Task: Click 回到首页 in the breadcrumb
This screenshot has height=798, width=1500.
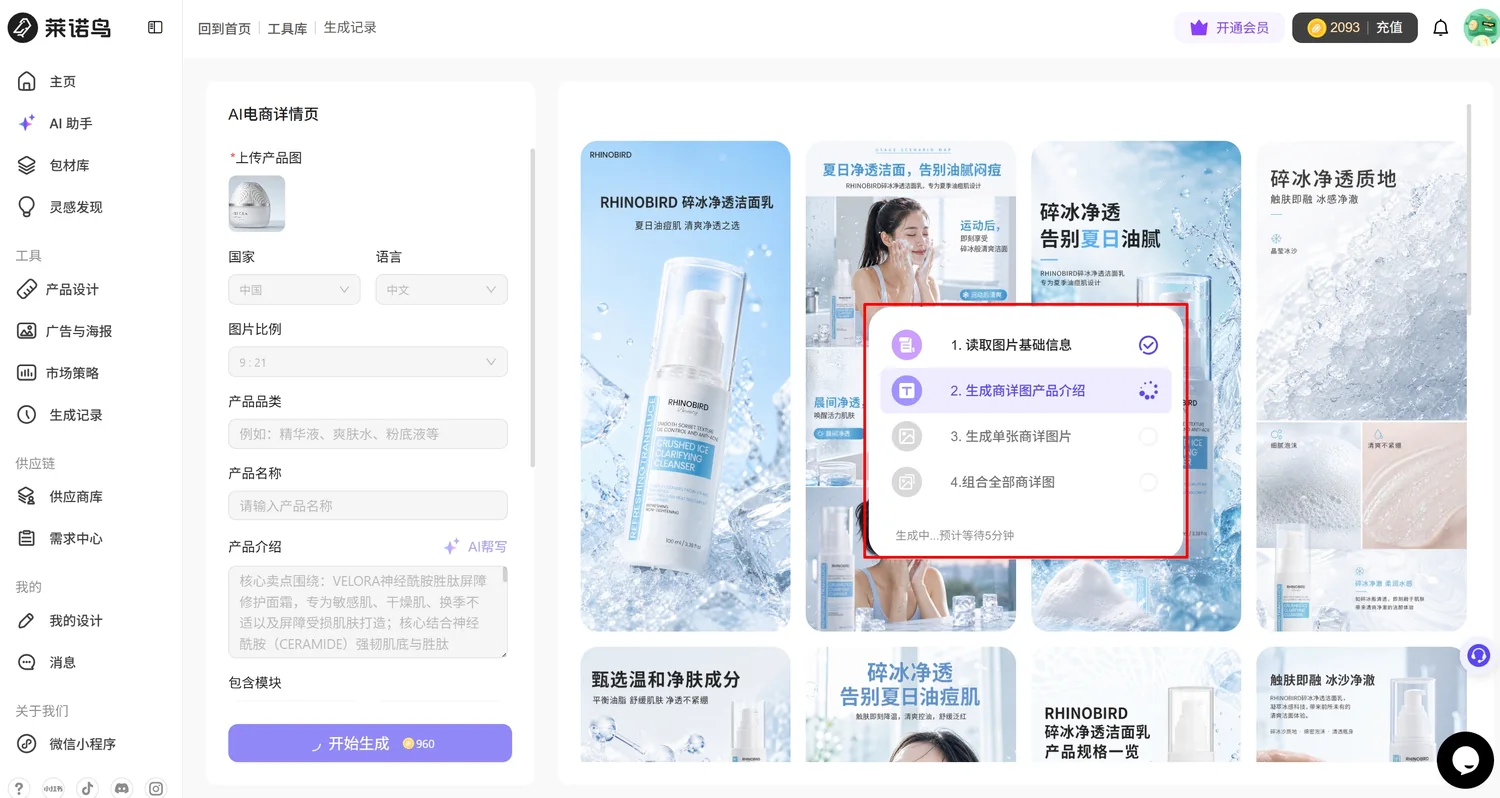Action: coord(225,28)
